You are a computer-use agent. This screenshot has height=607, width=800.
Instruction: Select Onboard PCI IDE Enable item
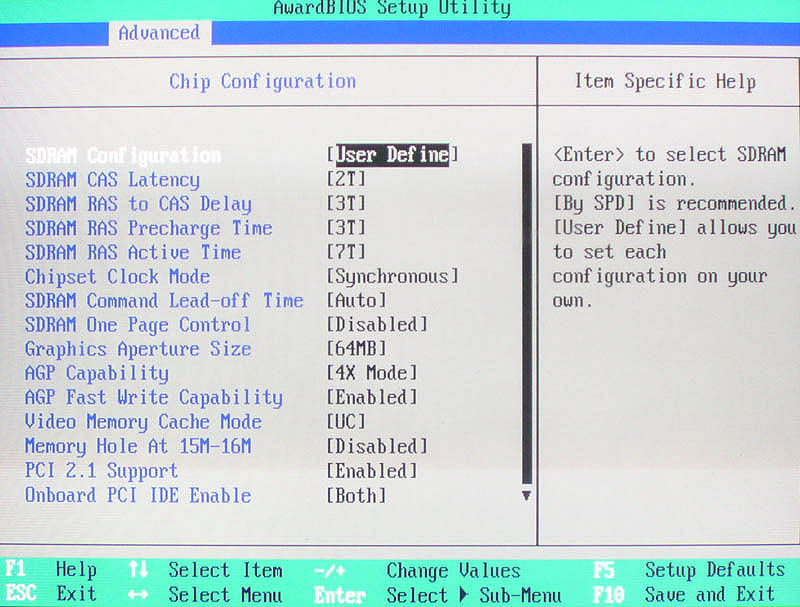click(138, 496)
